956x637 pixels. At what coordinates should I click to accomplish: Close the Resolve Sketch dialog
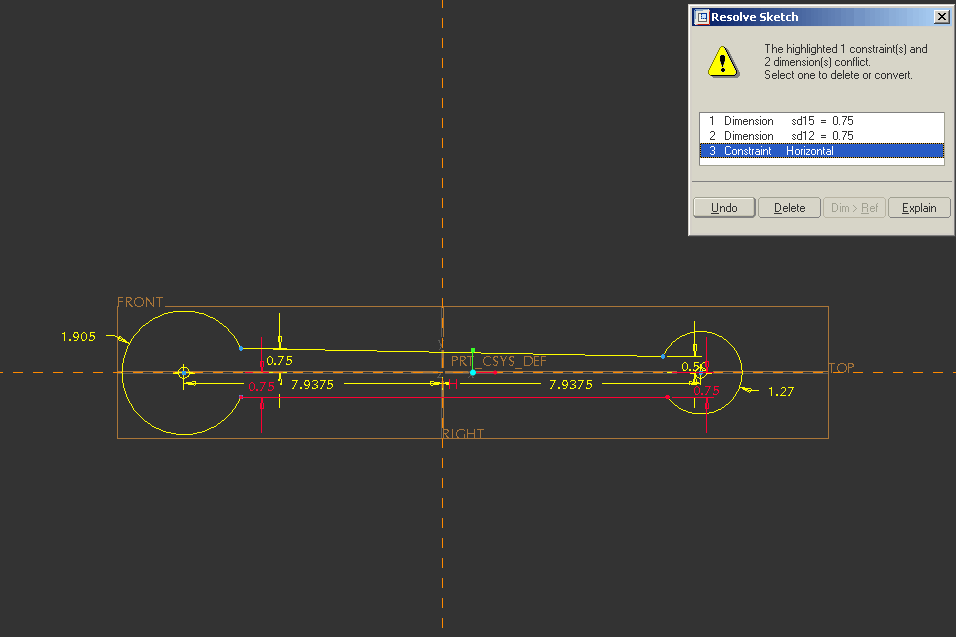coord(941,17)
